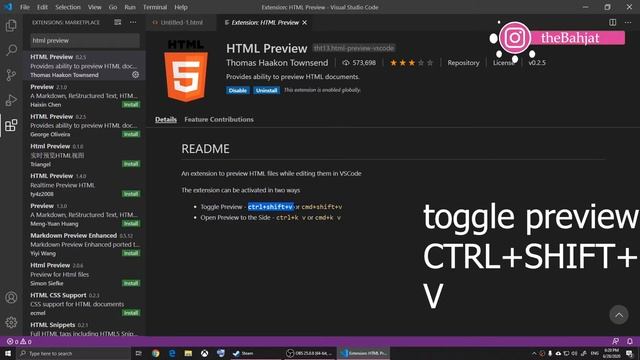Screen dimensions: 640x360
Task: Open the Explorer view in activity bar
Action: pyautogui.click(x=11, y=25)
